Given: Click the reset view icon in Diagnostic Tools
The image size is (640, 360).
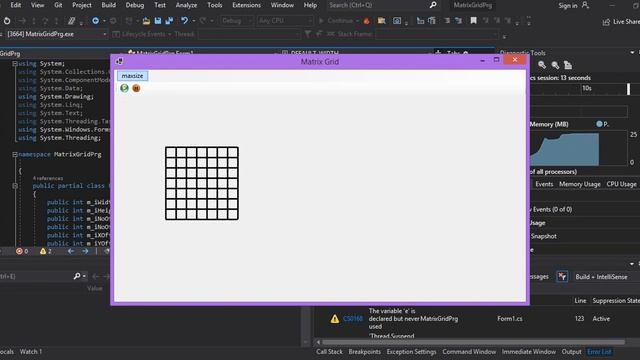Looking at the screenshot, I should pyautogui.click(x=568, y=65).
